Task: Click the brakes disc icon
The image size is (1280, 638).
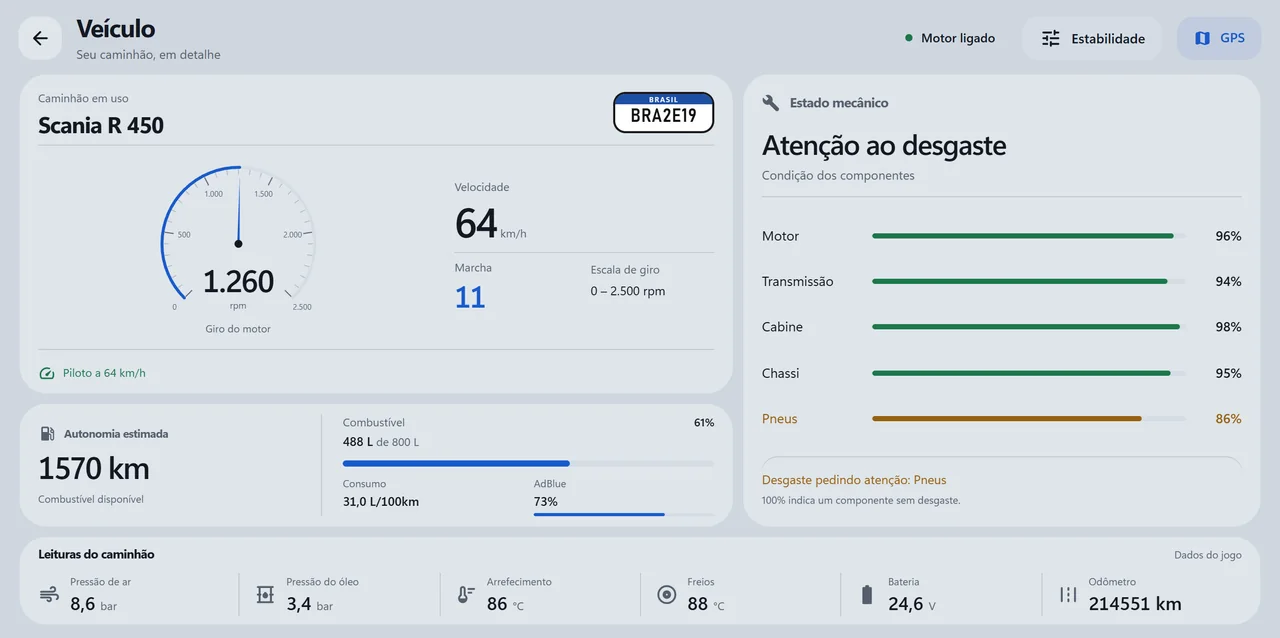Action: [x=667, y=594]
